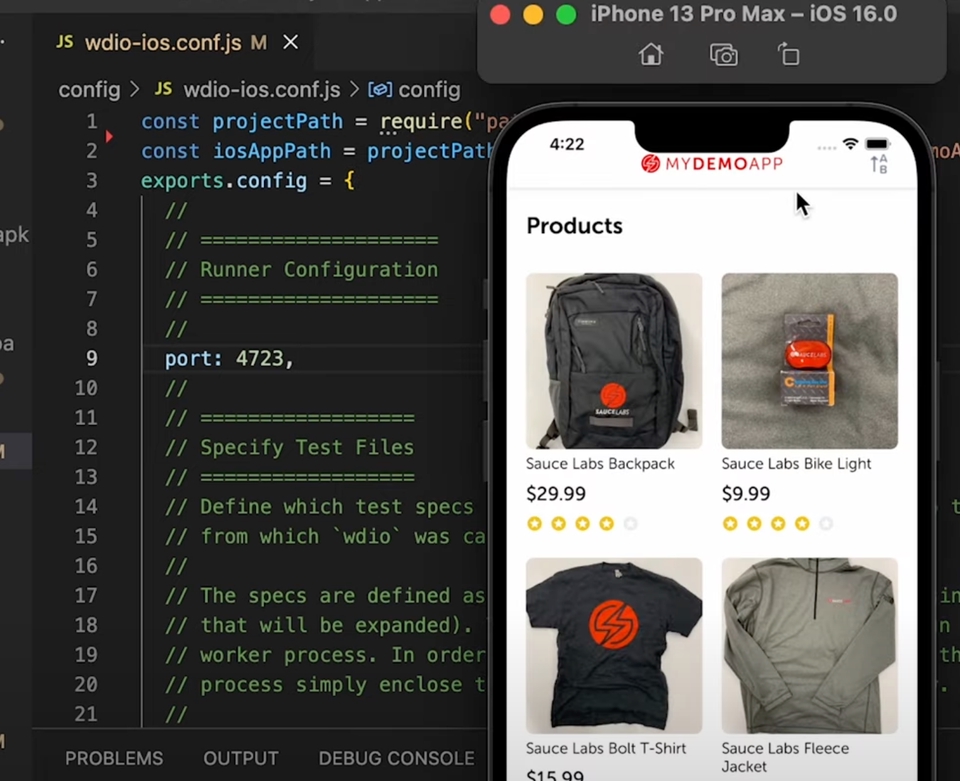Click line number 3 in the gutter
This screenshot has height=781, width=960.
click(92, 181)
